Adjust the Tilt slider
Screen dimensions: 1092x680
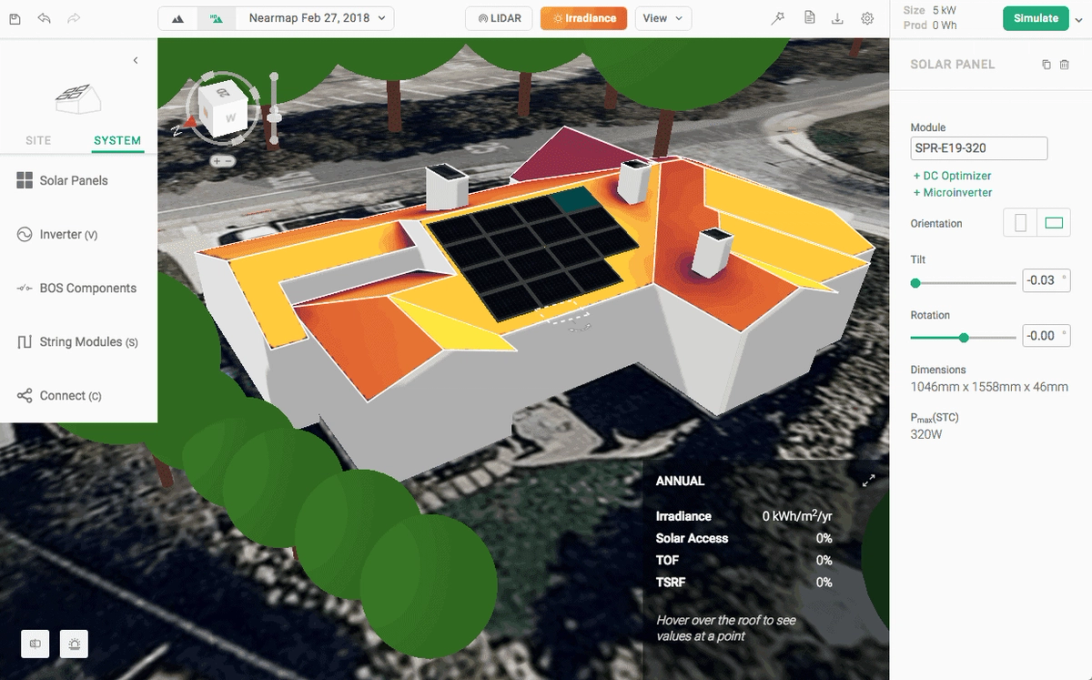[915, 282]
